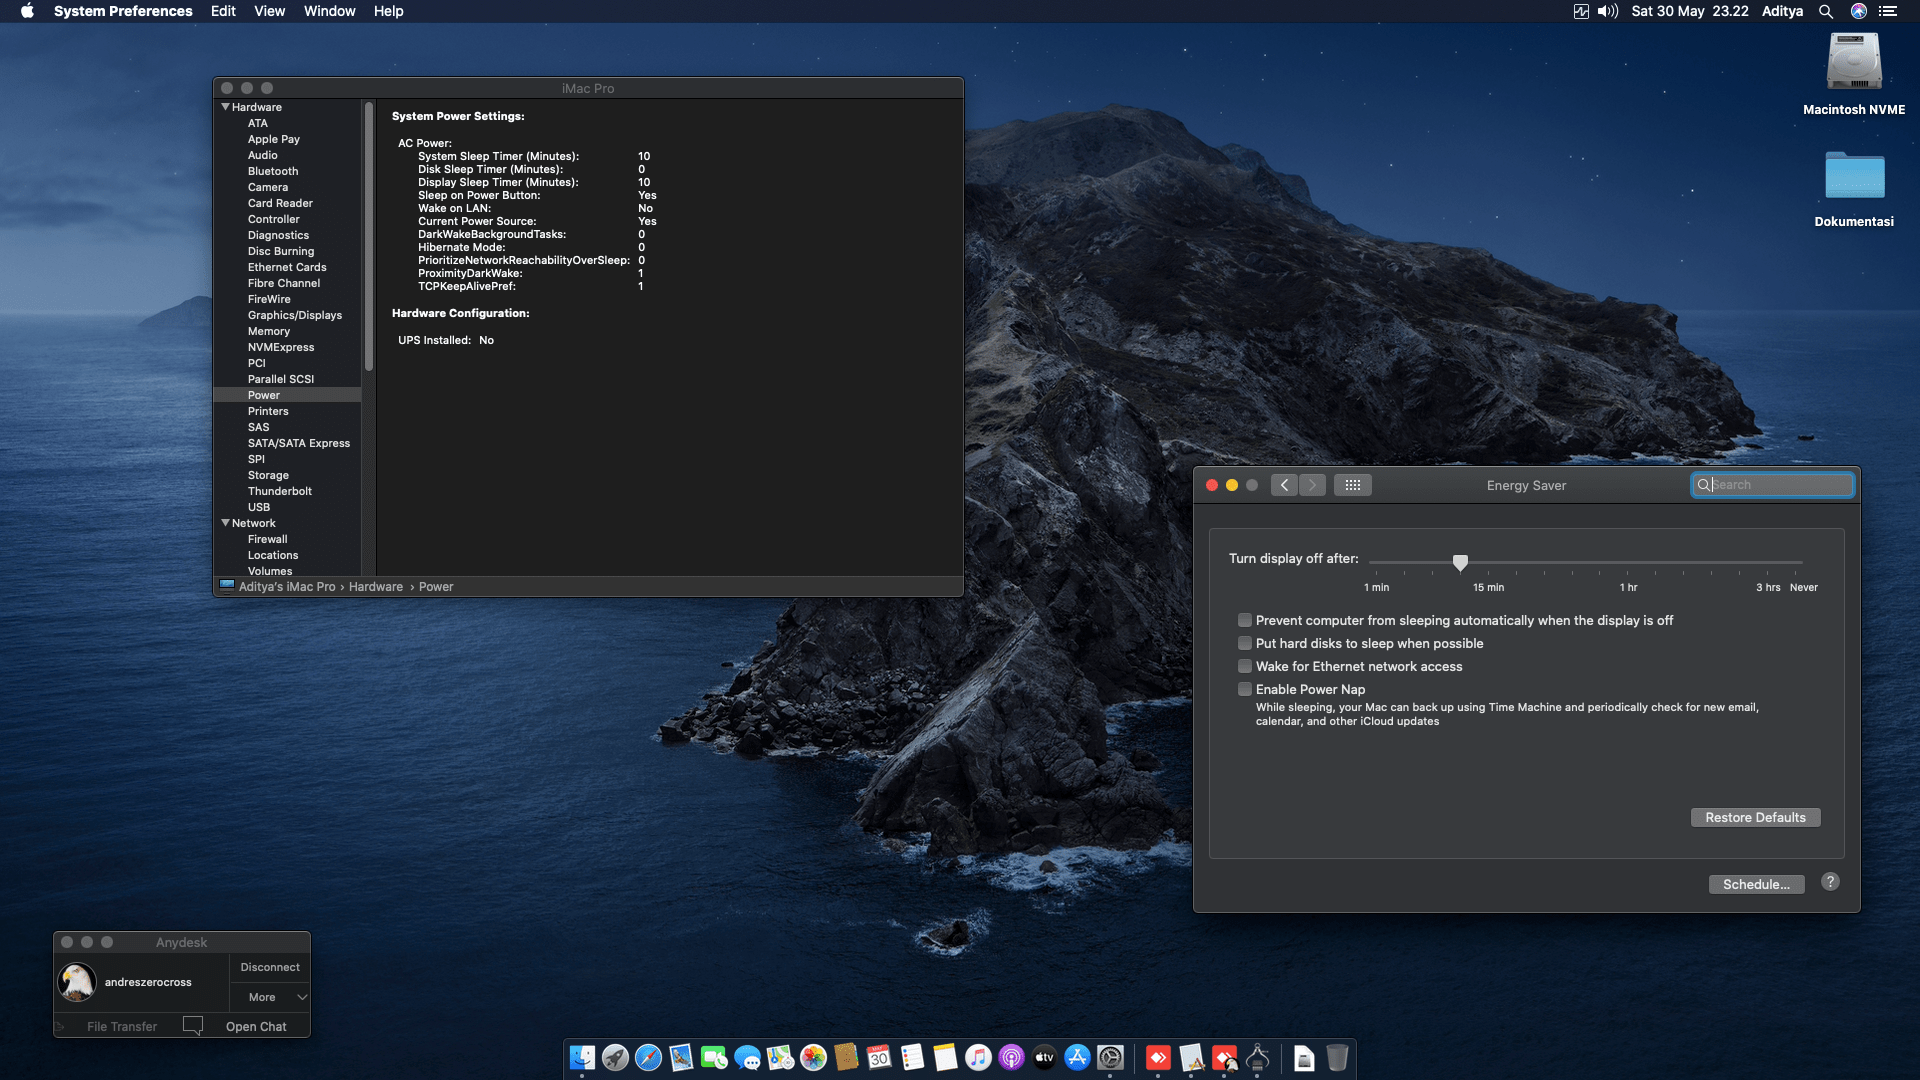Open App Store in the dock
1920x1080 pixels.
tap(1077, 1057)
